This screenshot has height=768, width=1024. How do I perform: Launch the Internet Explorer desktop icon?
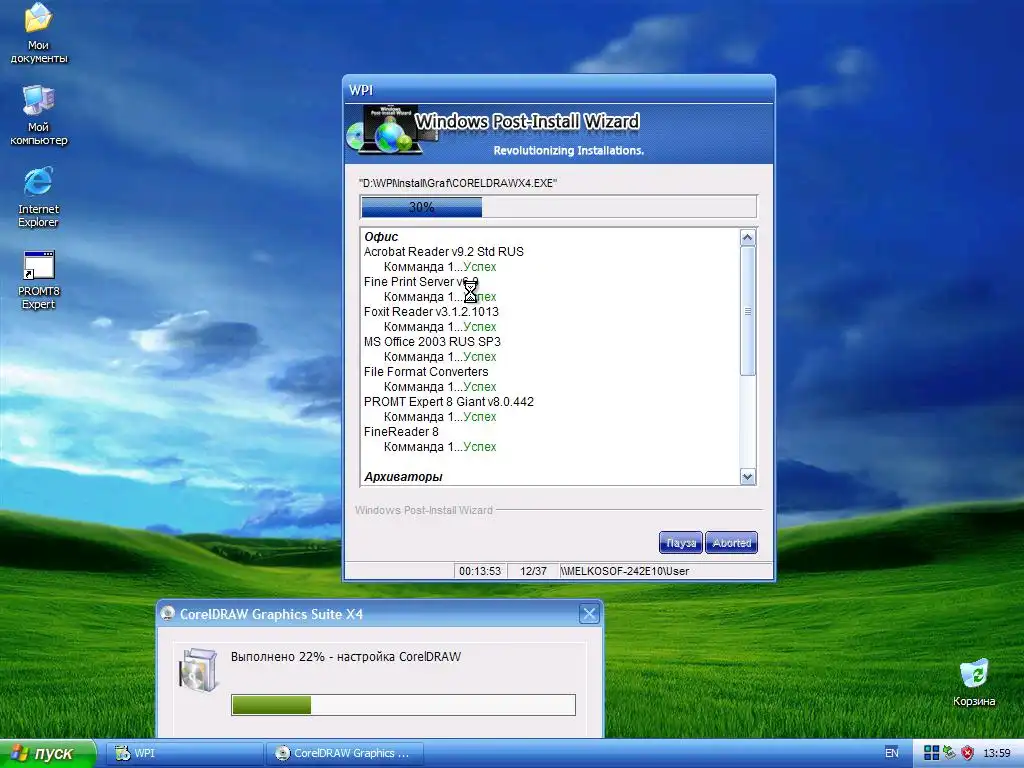click(39, 197)
